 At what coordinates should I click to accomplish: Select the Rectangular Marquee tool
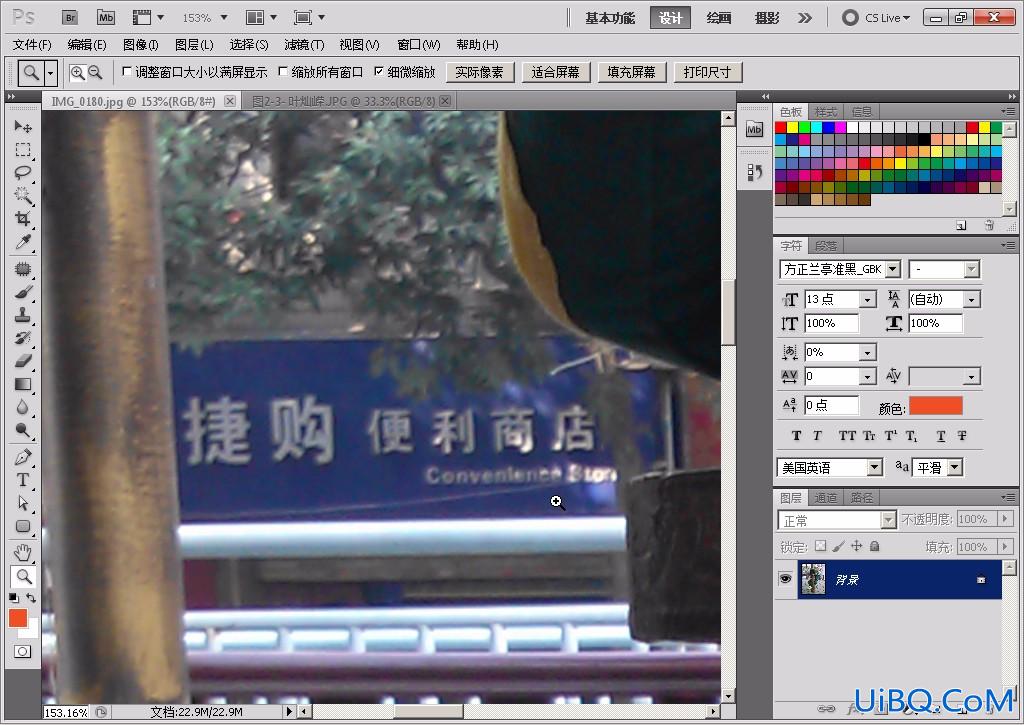(23, 150)
